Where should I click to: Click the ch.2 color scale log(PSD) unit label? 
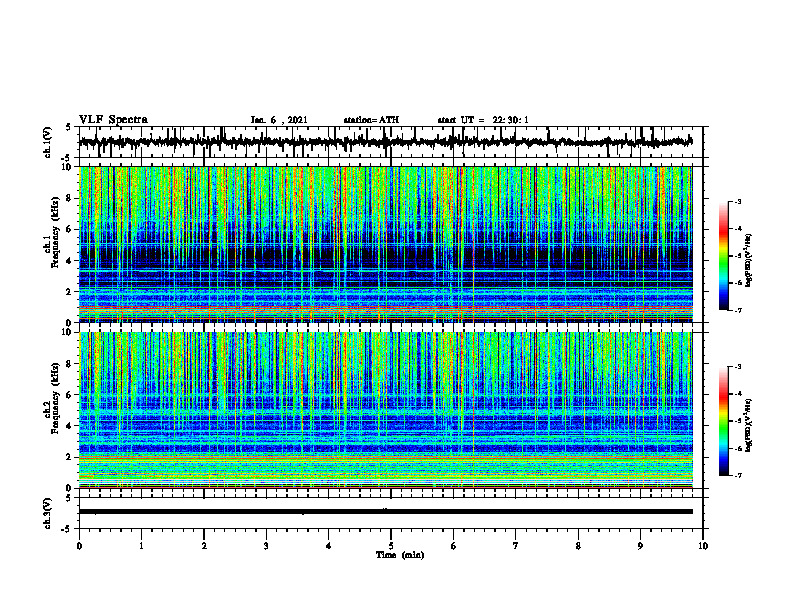pos(749,425)
